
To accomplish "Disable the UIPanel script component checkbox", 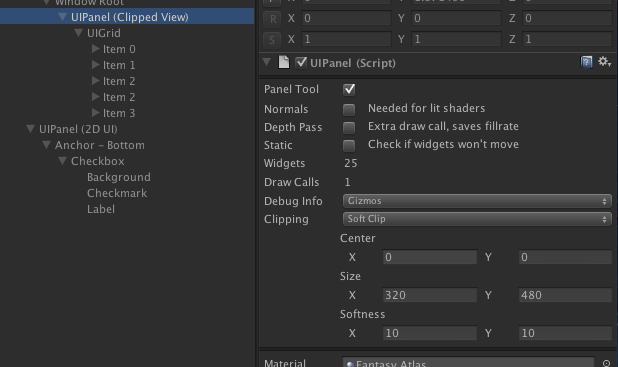I will tap(301, 63).
